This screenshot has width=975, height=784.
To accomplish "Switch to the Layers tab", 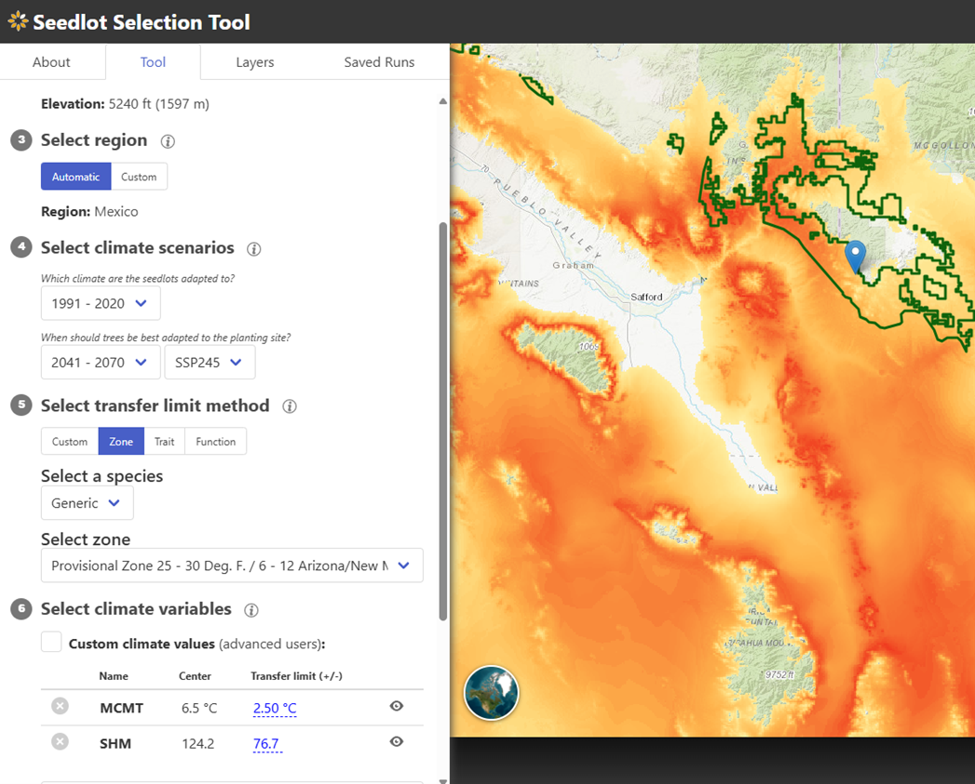I will coord(255,62).
